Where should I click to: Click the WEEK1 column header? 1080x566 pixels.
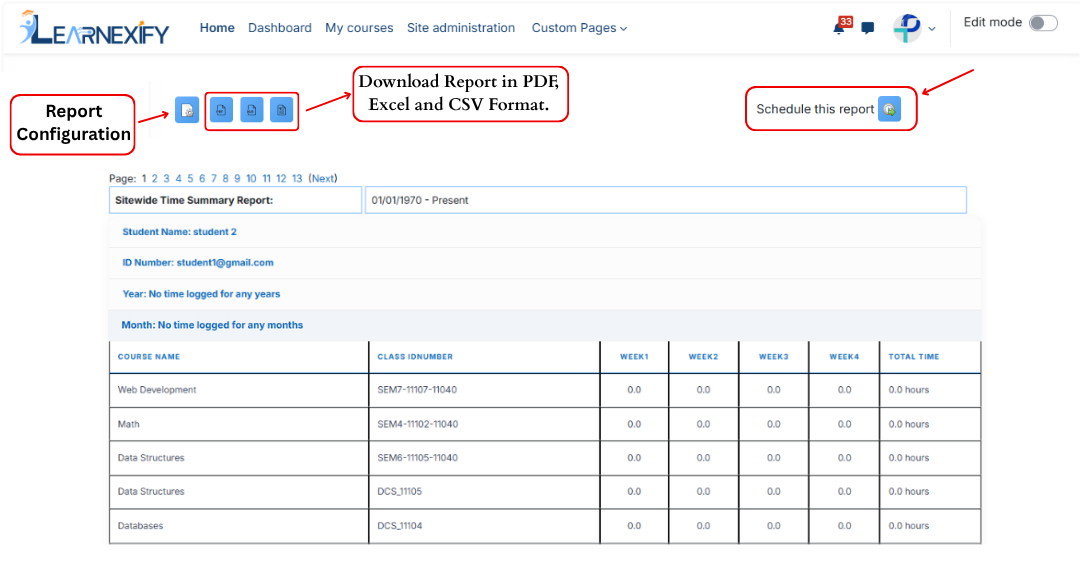pyautogui.click(x=634, y=357)
